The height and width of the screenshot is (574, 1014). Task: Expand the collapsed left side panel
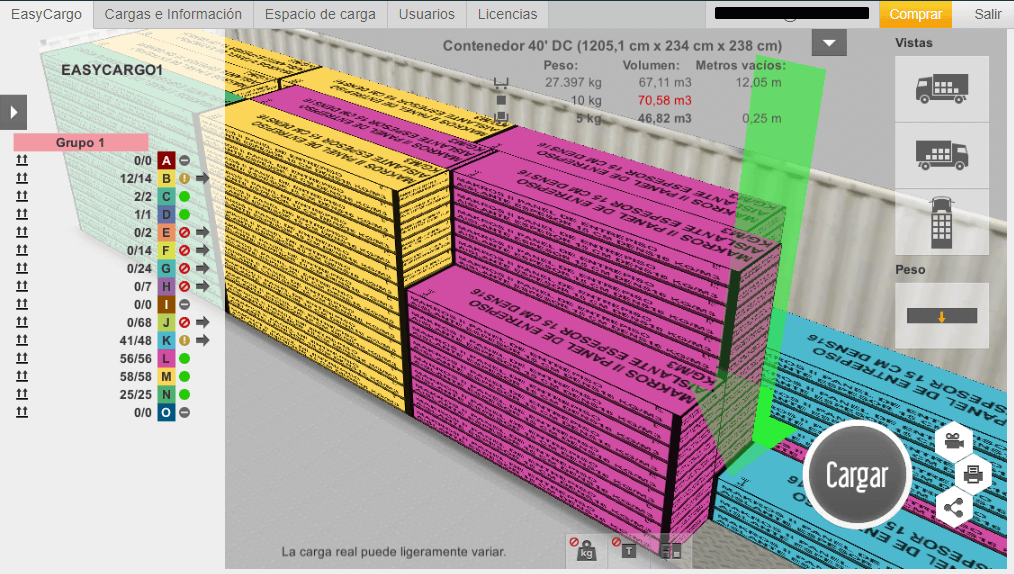point(13,111)
